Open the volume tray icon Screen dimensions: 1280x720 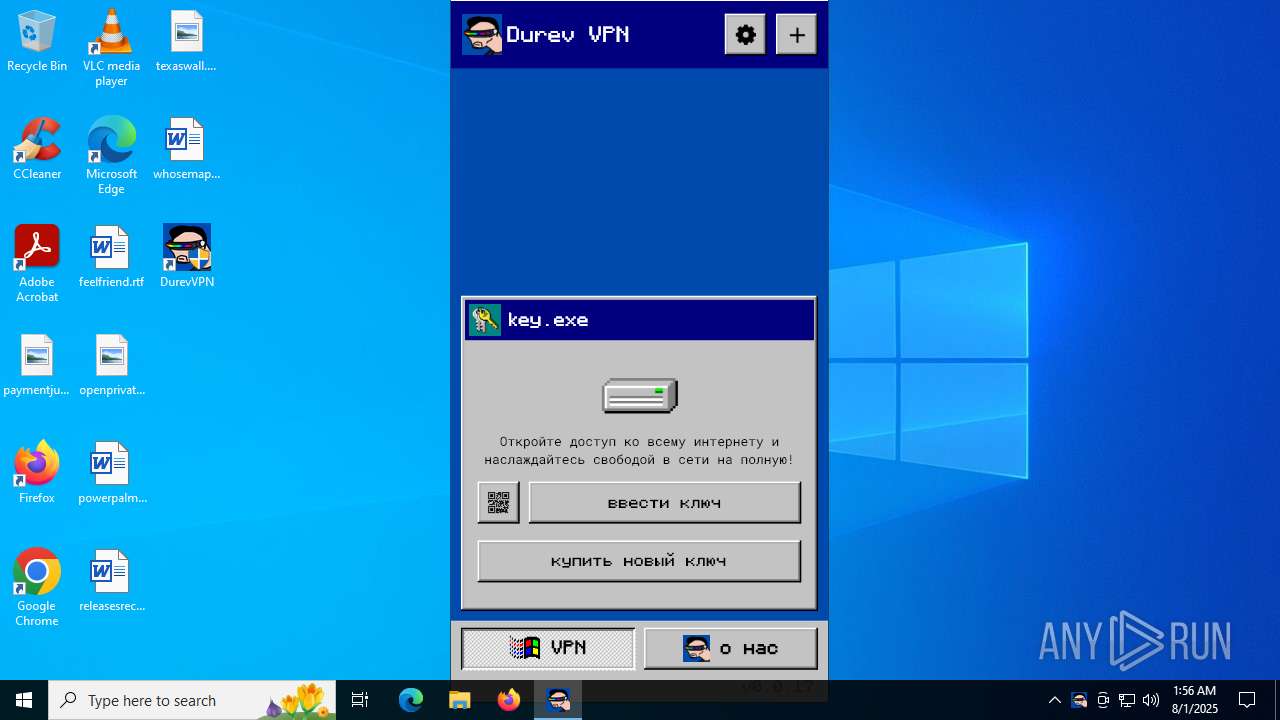[1151, 700]
